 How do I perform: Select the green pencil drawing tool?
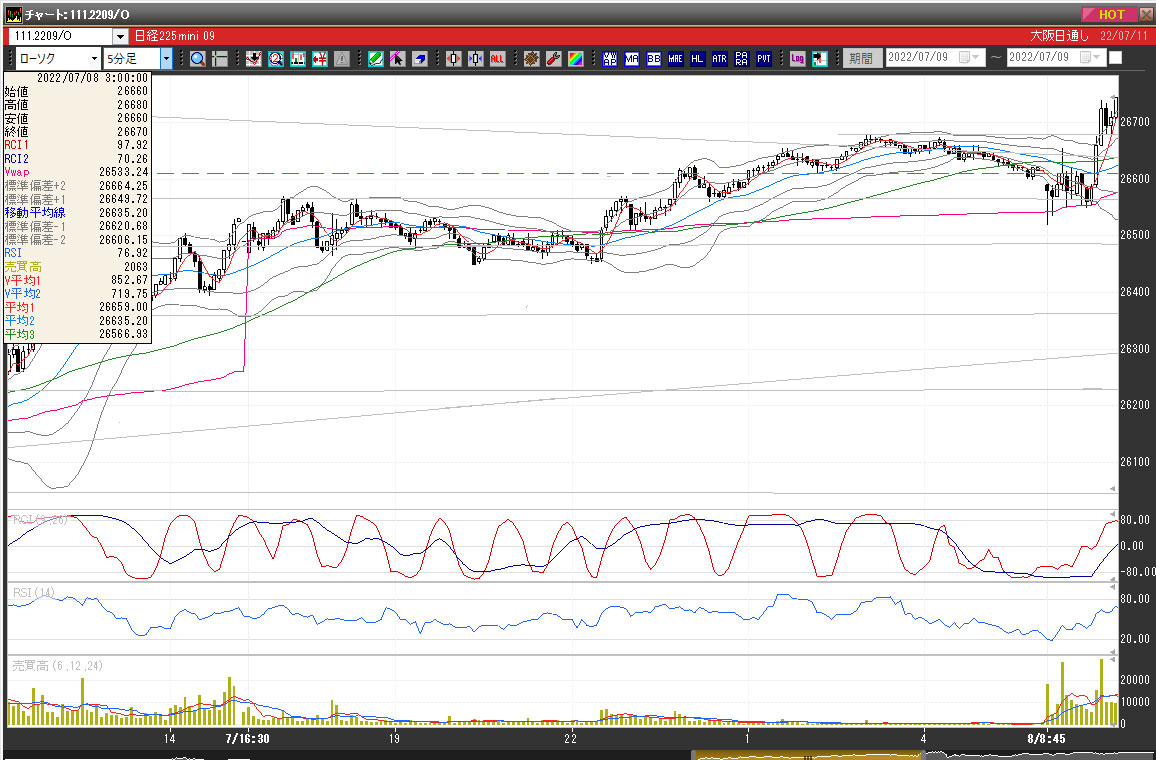(x=376, y=59)
